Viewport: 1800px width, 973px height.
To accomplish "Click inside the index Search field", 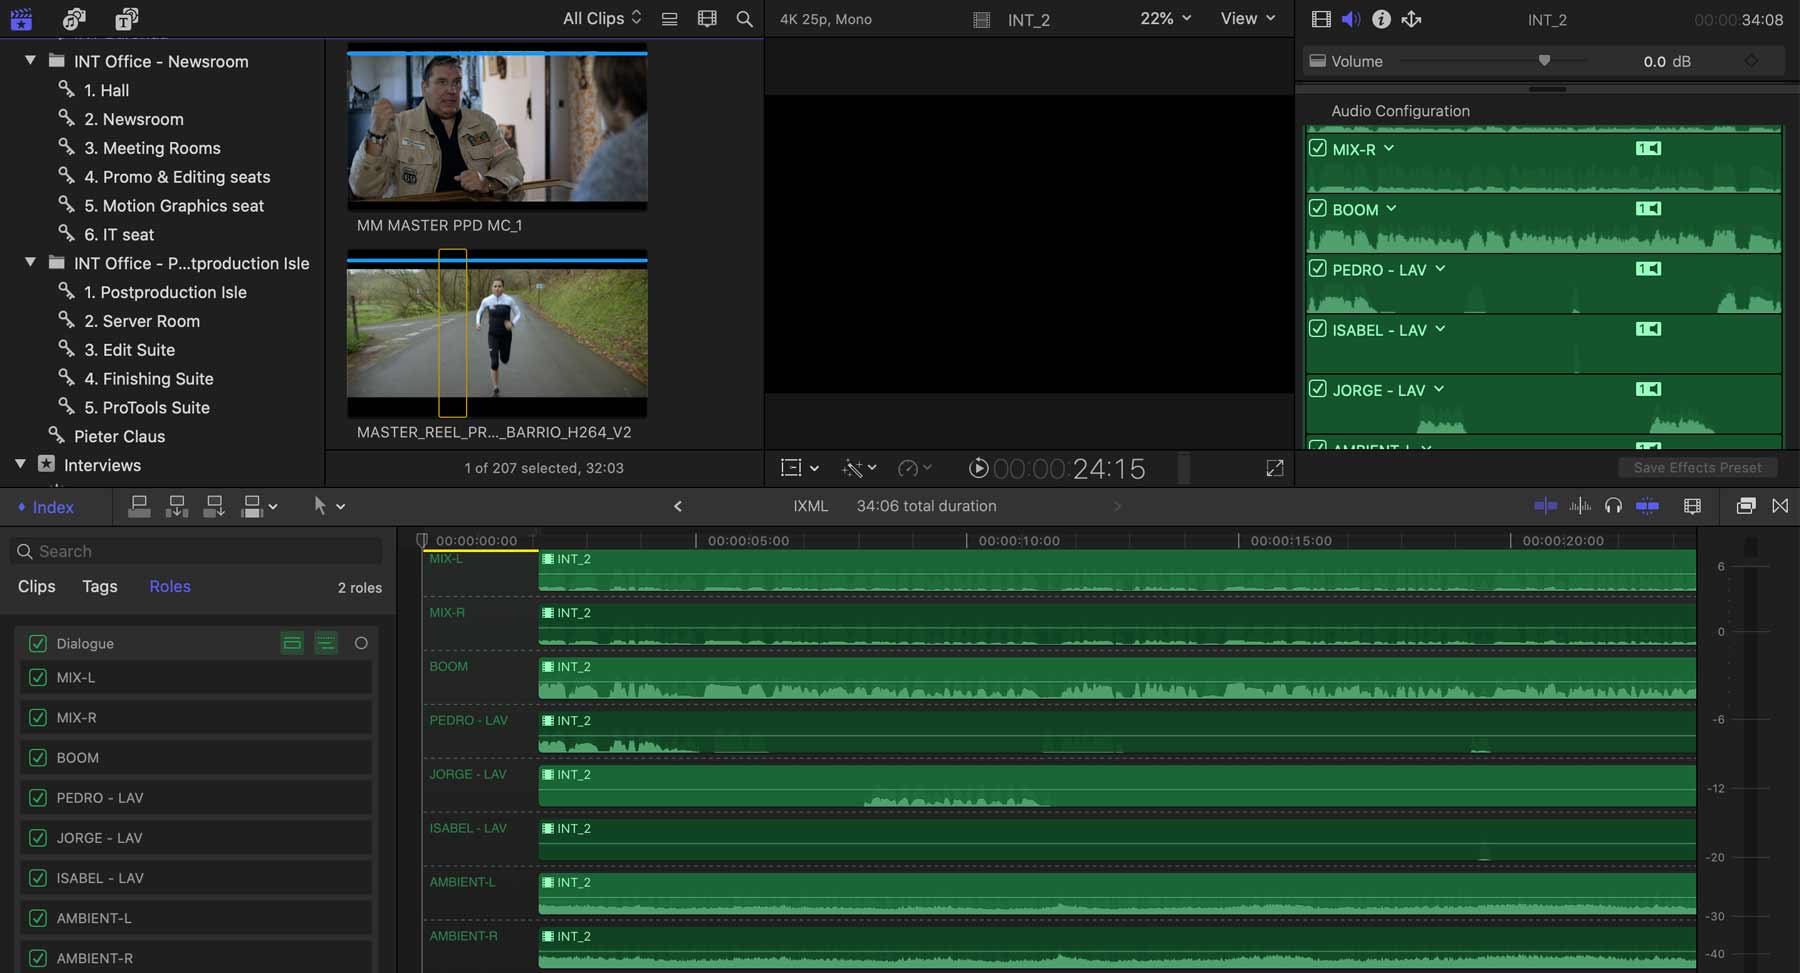I will pyautogui.click(x=197, y=551).
